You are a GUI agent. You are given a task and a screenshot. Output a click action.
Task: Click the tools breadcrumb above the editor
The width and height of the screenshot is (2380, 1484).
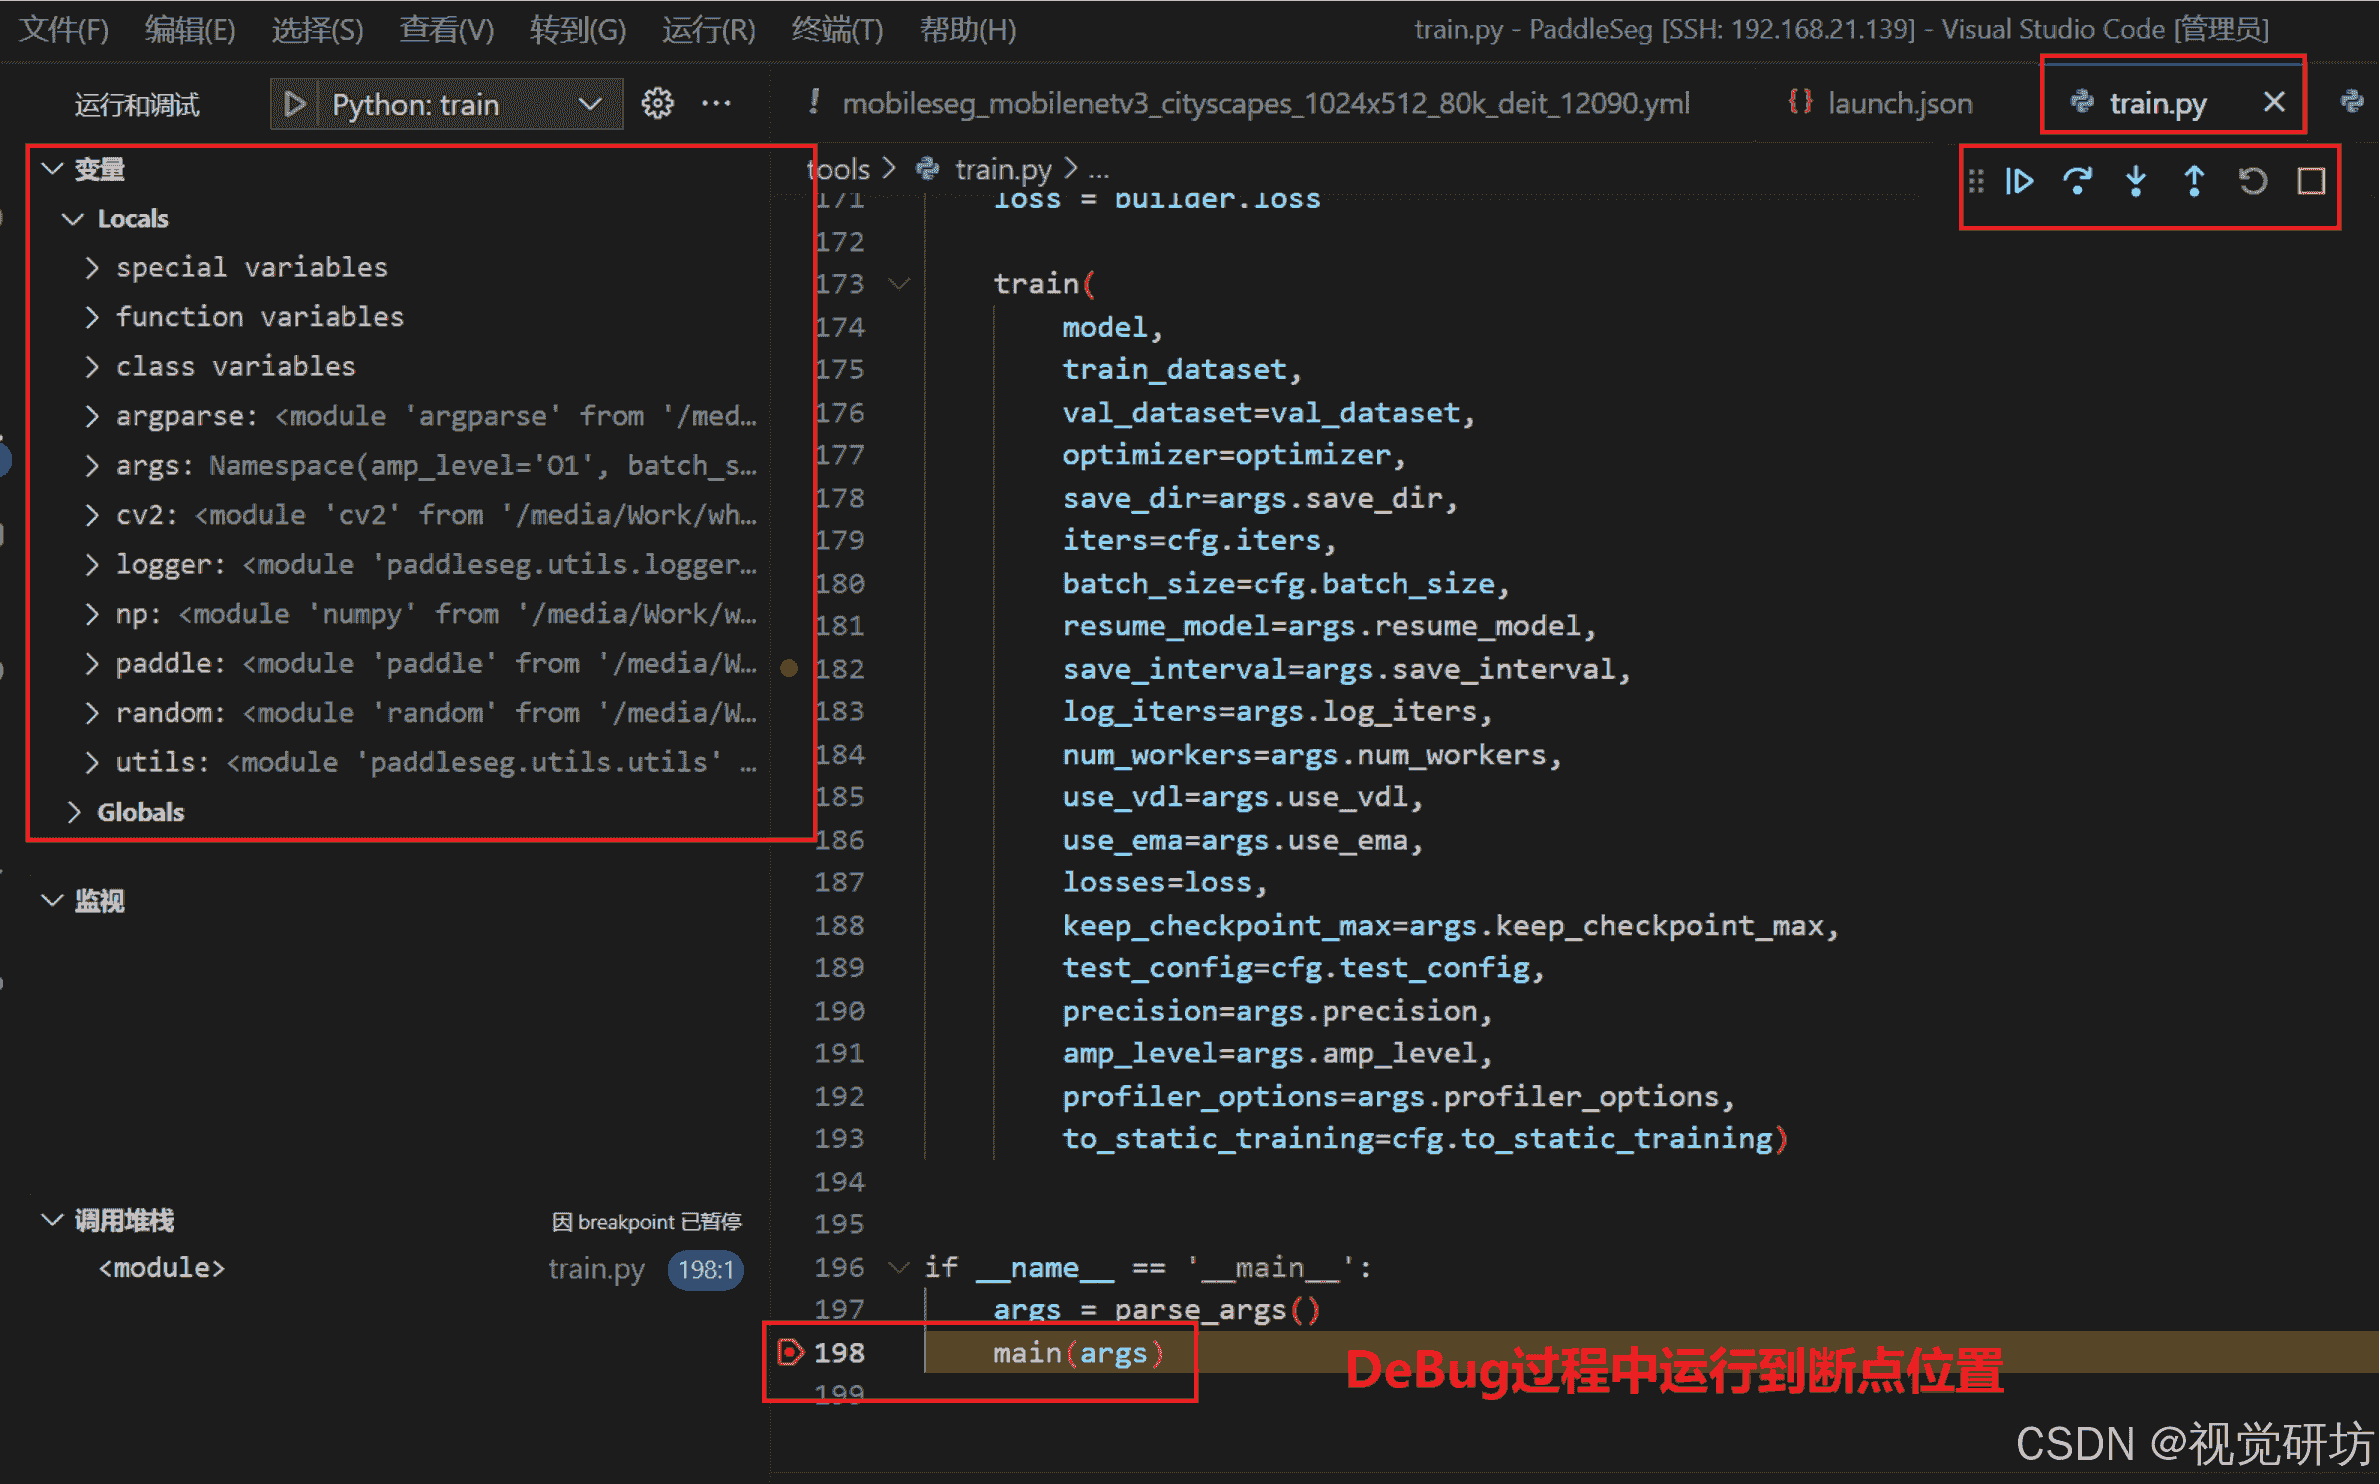pyautogui.click(x=838, y=168)
